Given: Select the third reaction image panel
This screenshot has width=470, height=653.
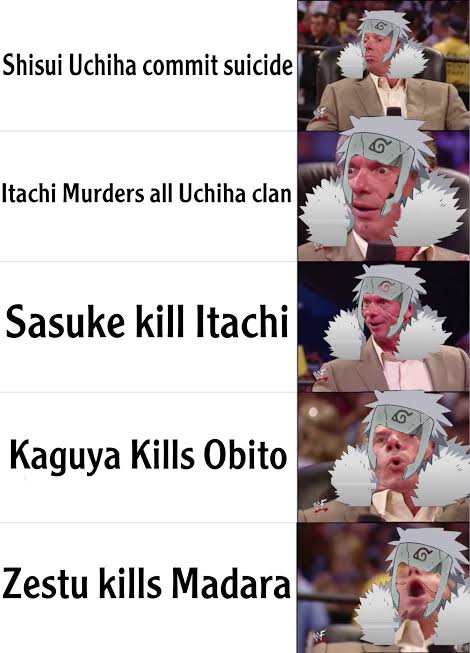Looking at the screenshot, I should click(x=383, y=327).
